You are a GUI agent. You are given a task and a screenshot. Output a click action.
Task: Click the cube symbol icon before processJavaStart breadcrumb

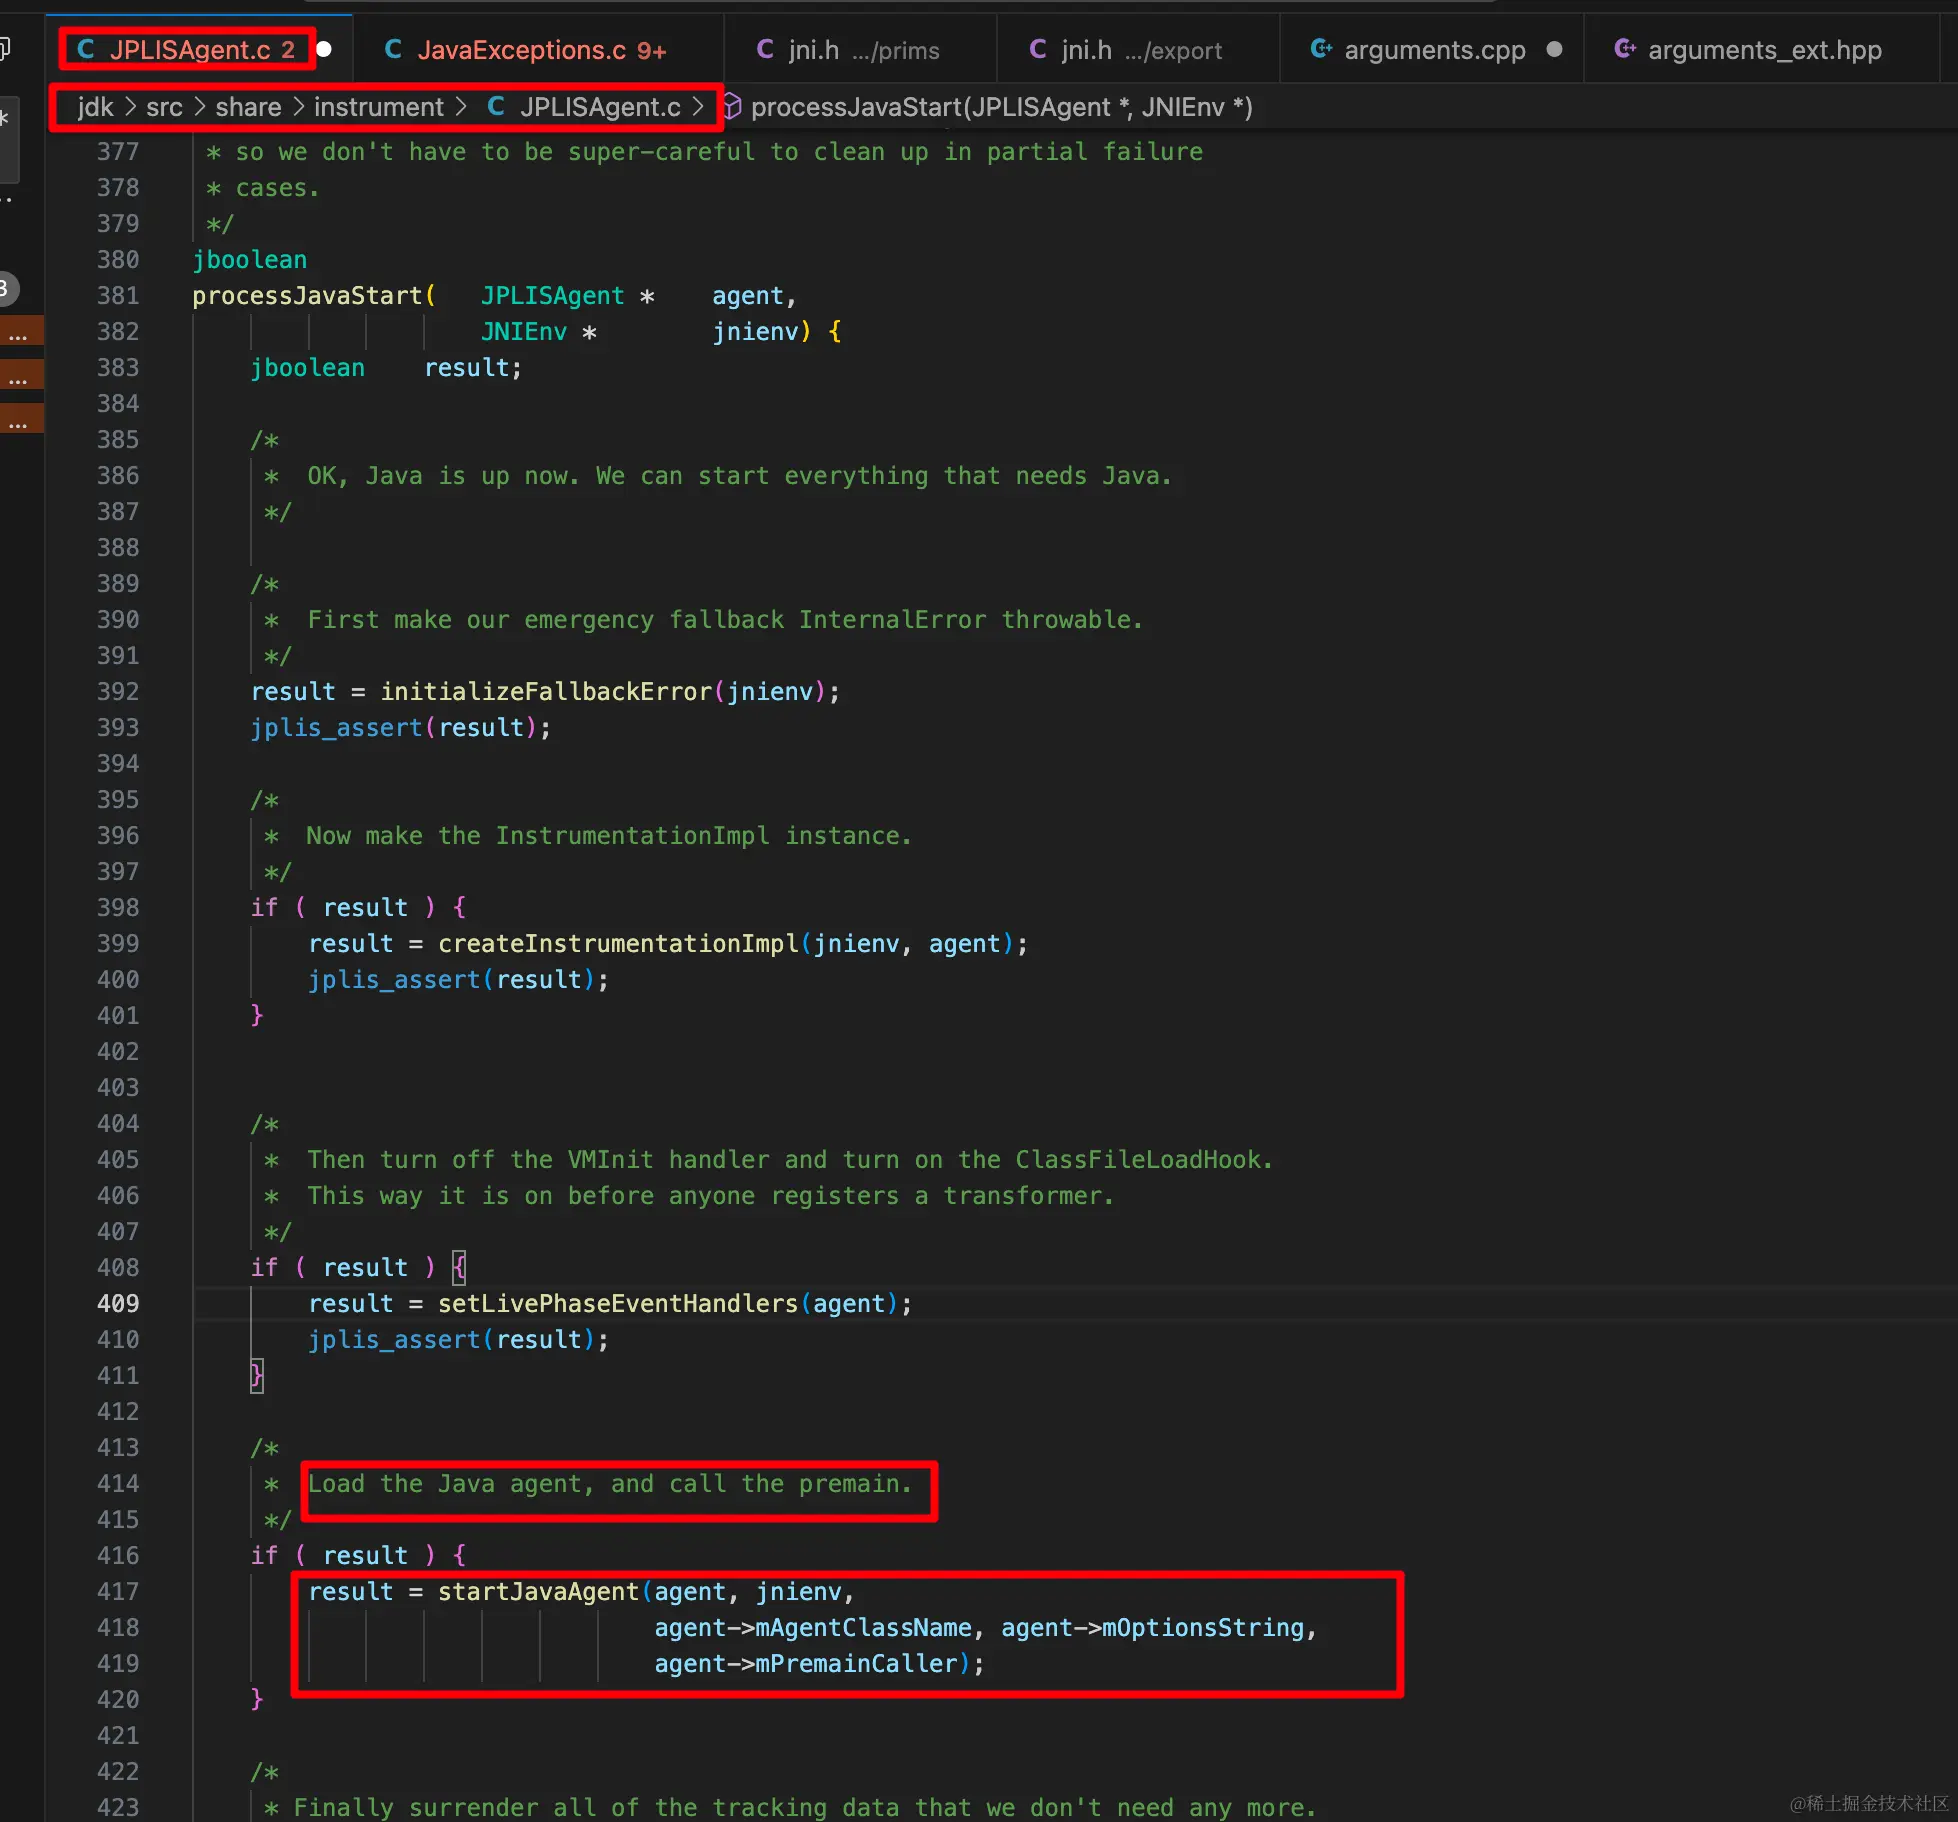click(x=733, y=107)
